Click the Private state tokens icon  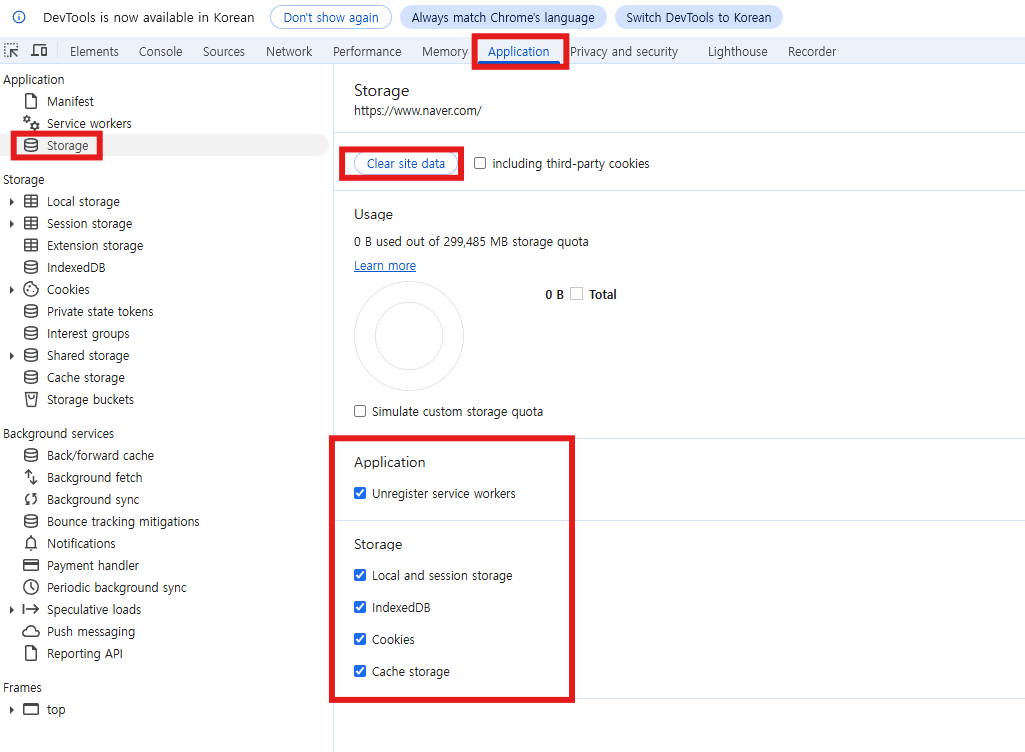[x=31, y=311]
